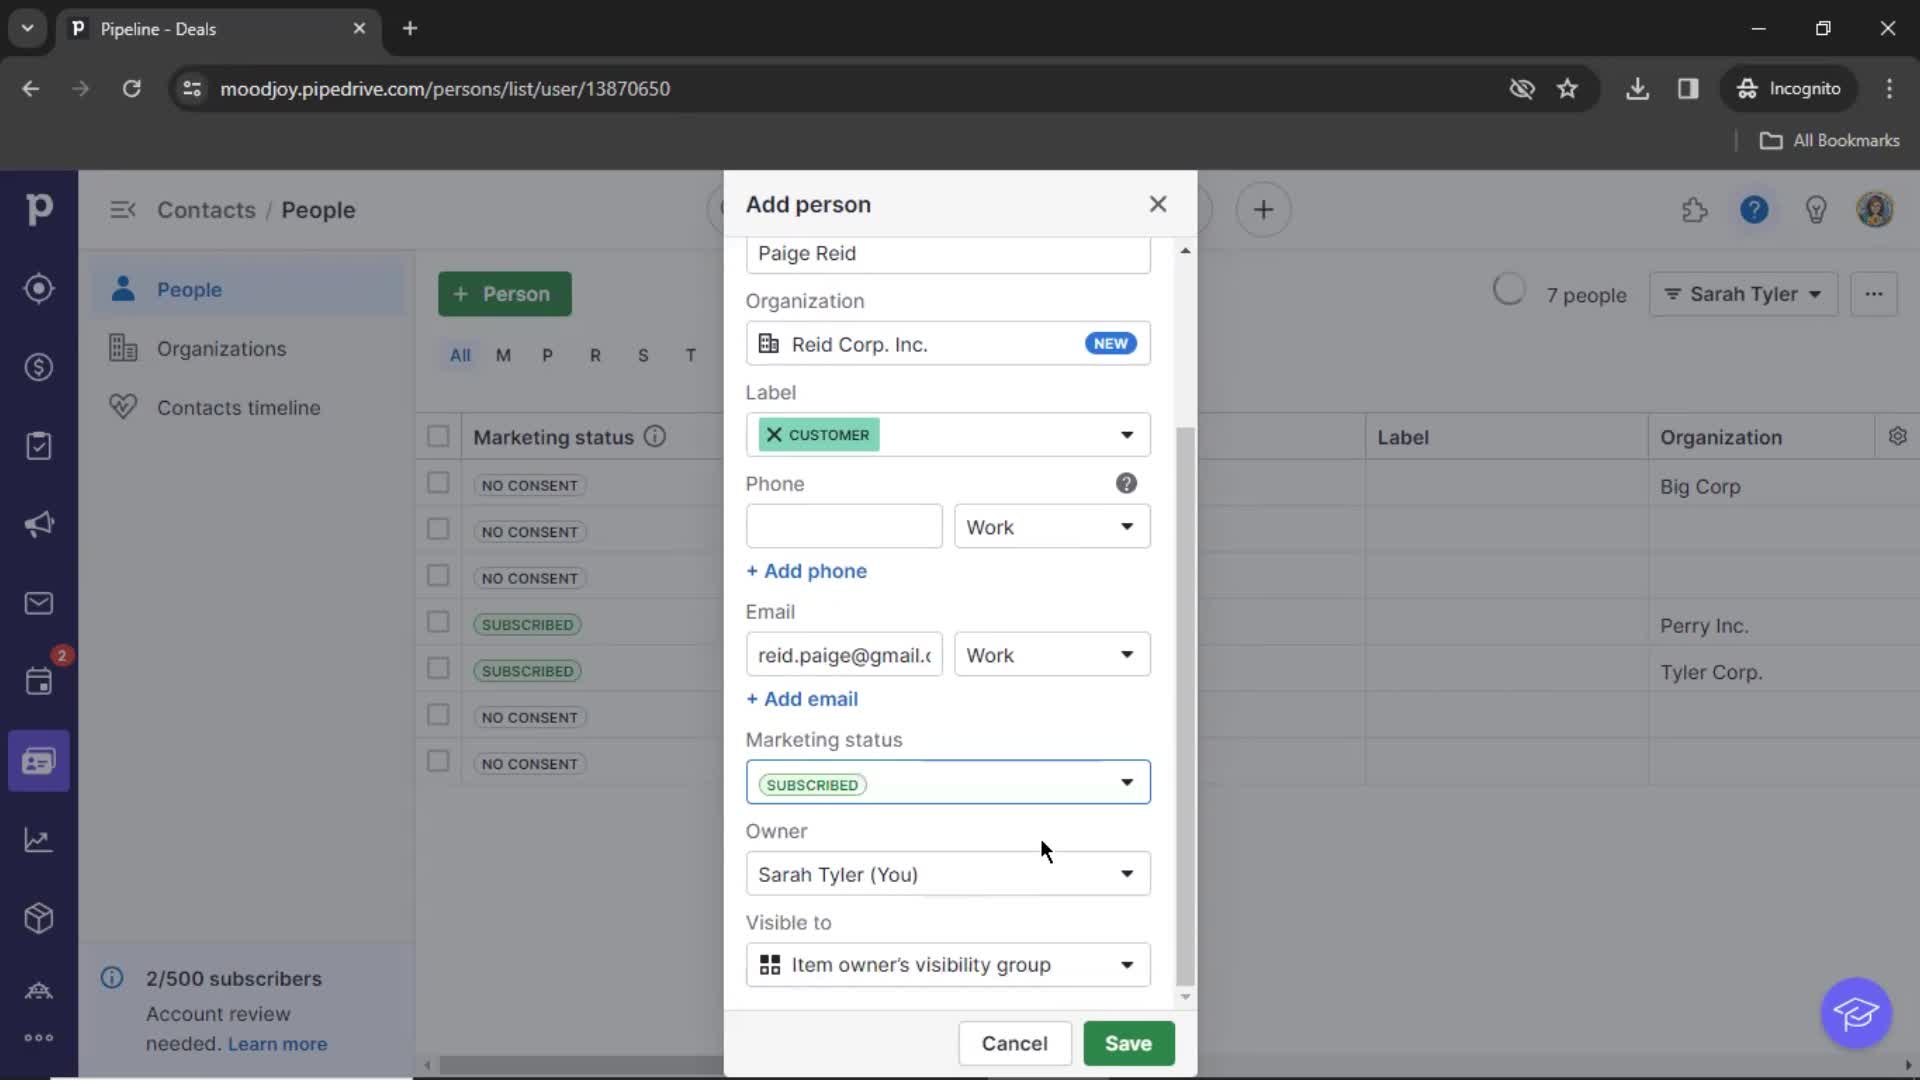Click Save to add Paige Reid

click(1129, 1043)
